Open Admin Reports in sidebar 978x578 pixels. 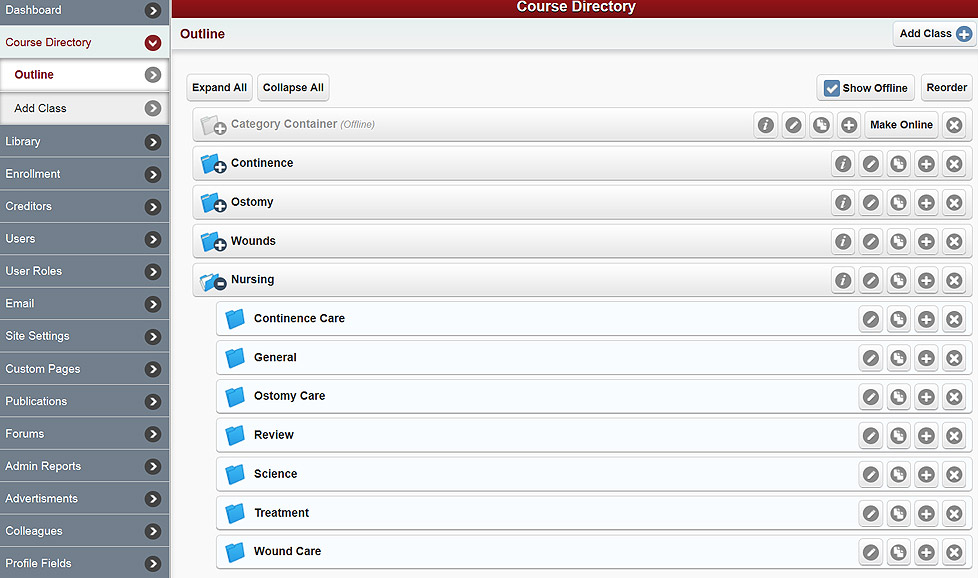click(x=84, y=466)
